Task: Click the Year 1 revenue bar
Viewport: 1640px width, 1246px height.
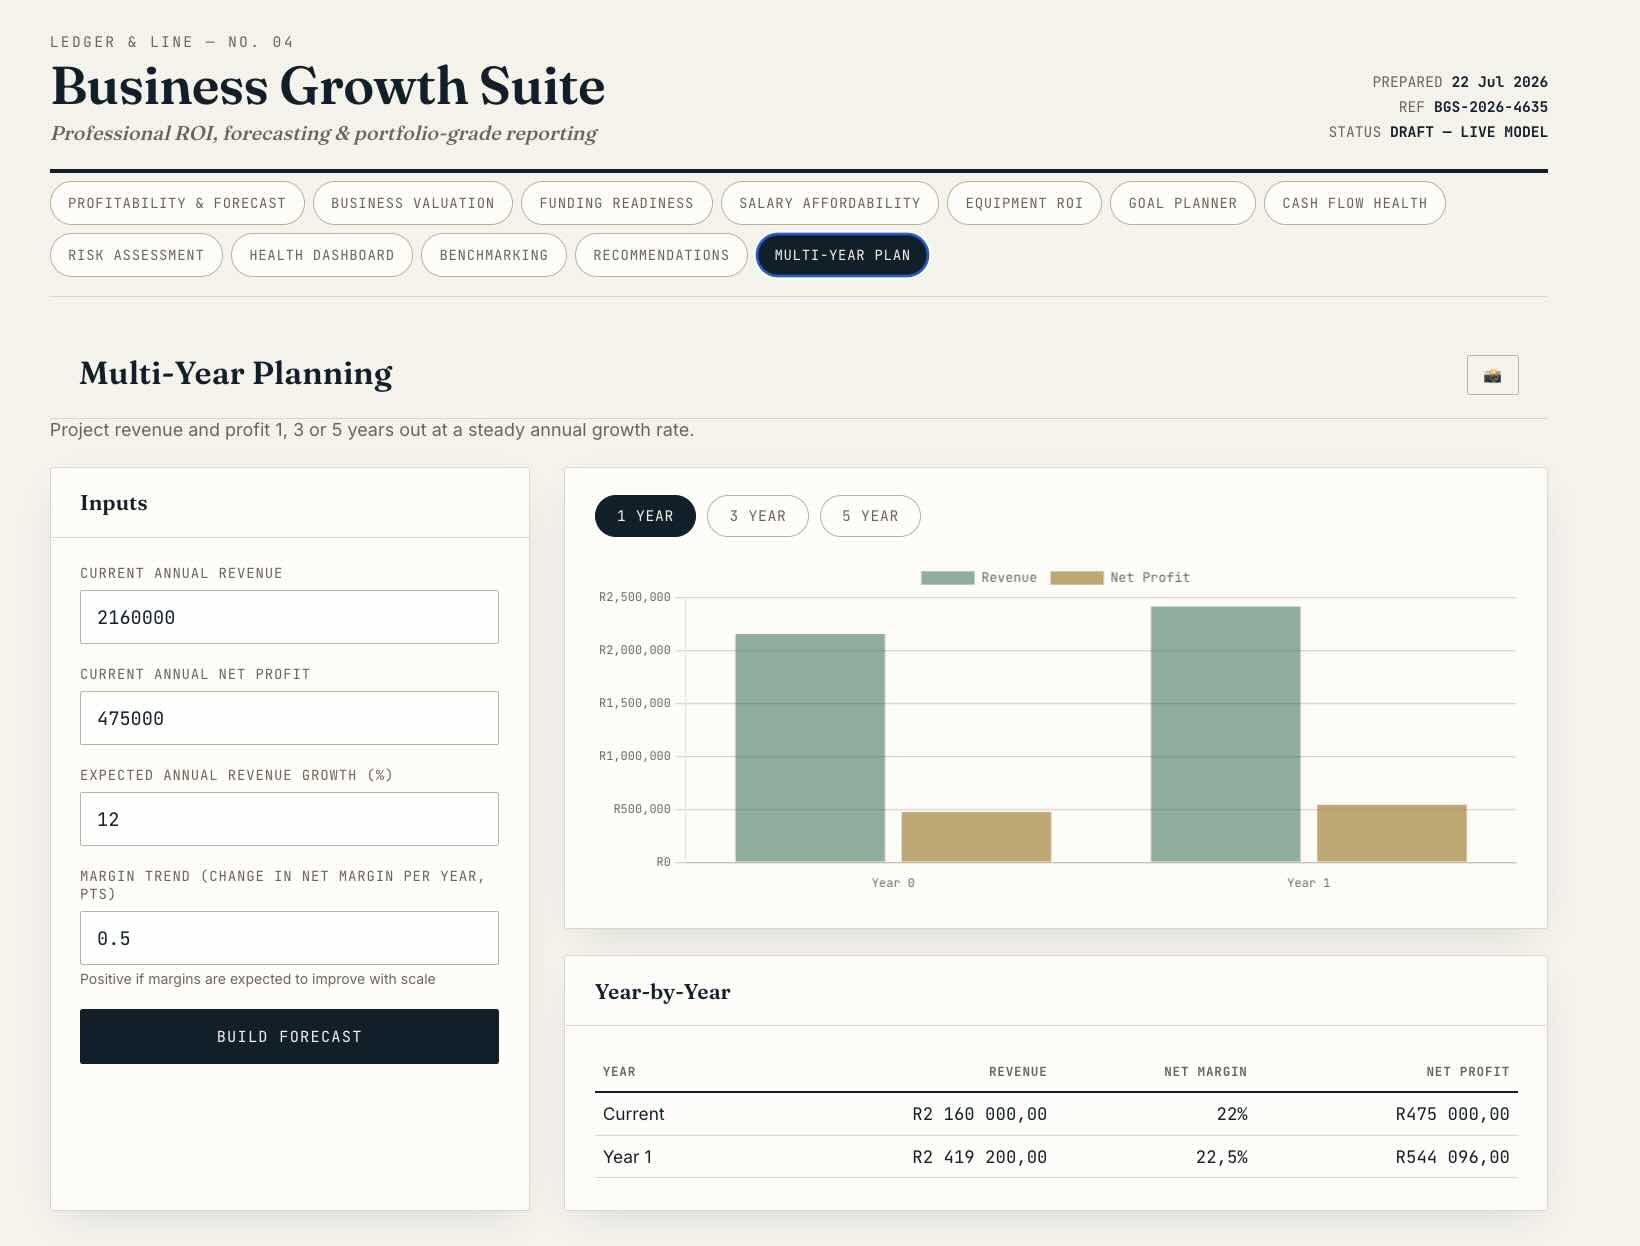Action: click(x=1226, y=734)
